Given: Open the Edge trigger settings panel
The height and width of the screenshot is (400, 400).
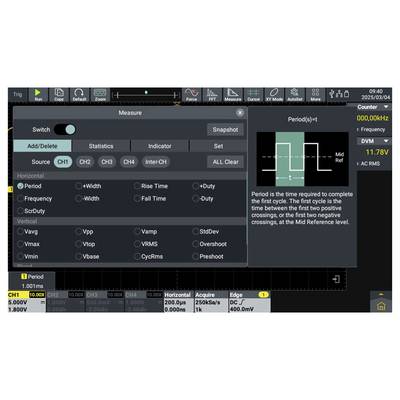Looking at the screenshot, I should (x=249, y=302).
